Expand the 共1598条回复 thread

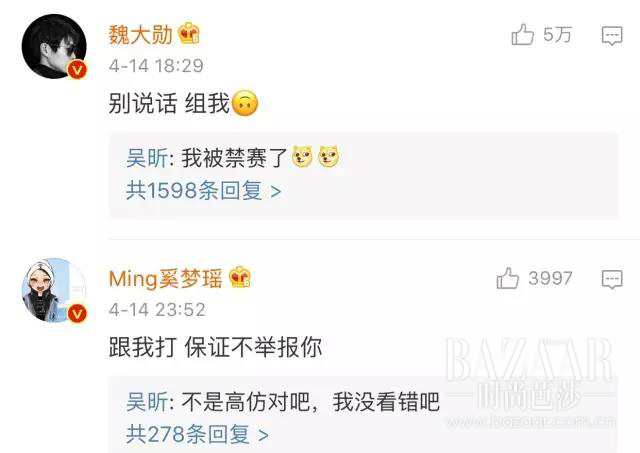click(203, 191)
